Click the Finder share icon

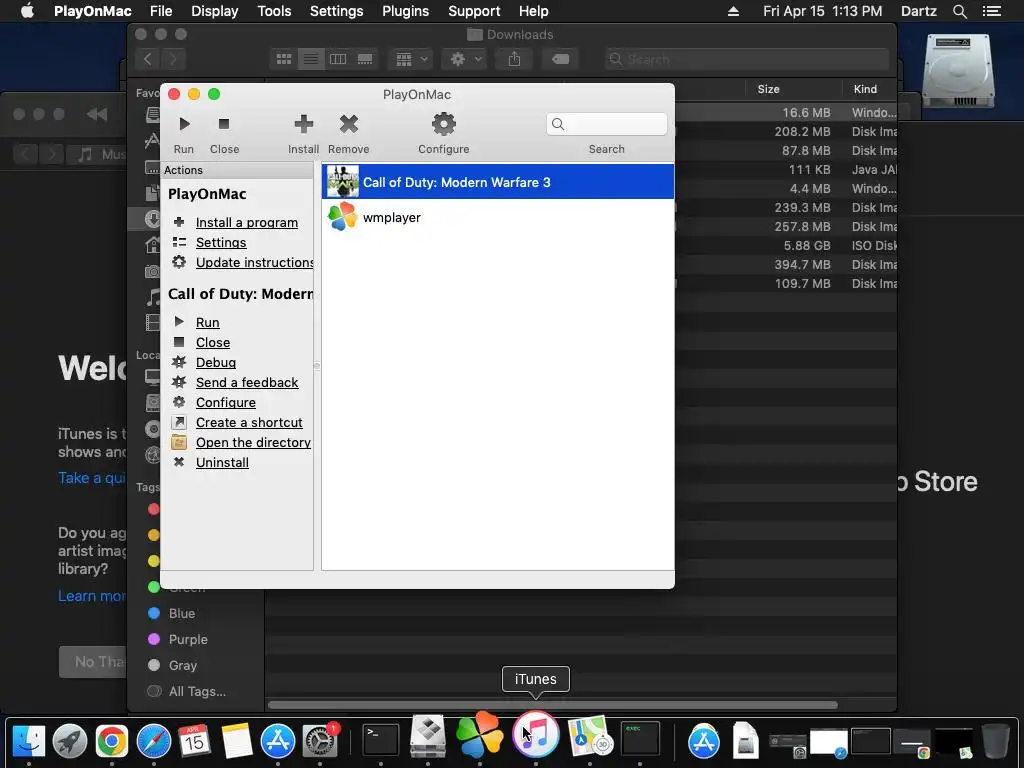515,59
